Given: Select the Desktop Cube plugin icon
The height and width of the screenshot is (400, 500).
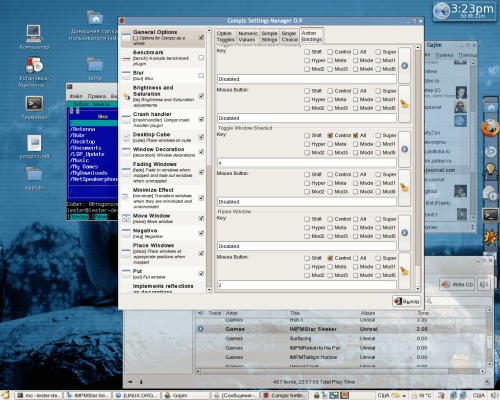Looking at the screenshot, I should [126, 137].
